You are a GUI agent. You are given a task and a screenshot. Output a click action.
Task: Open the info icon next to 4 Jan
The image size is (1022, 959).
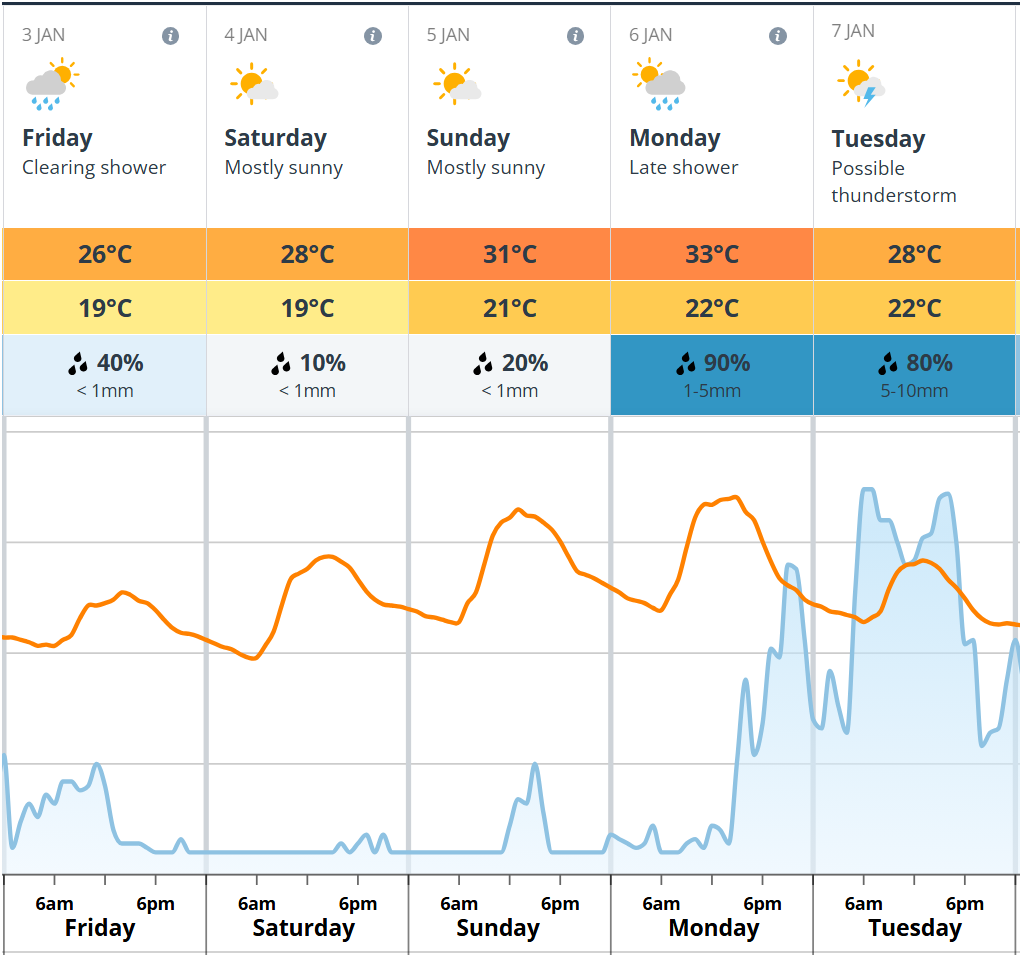click(x=373, y=36)
